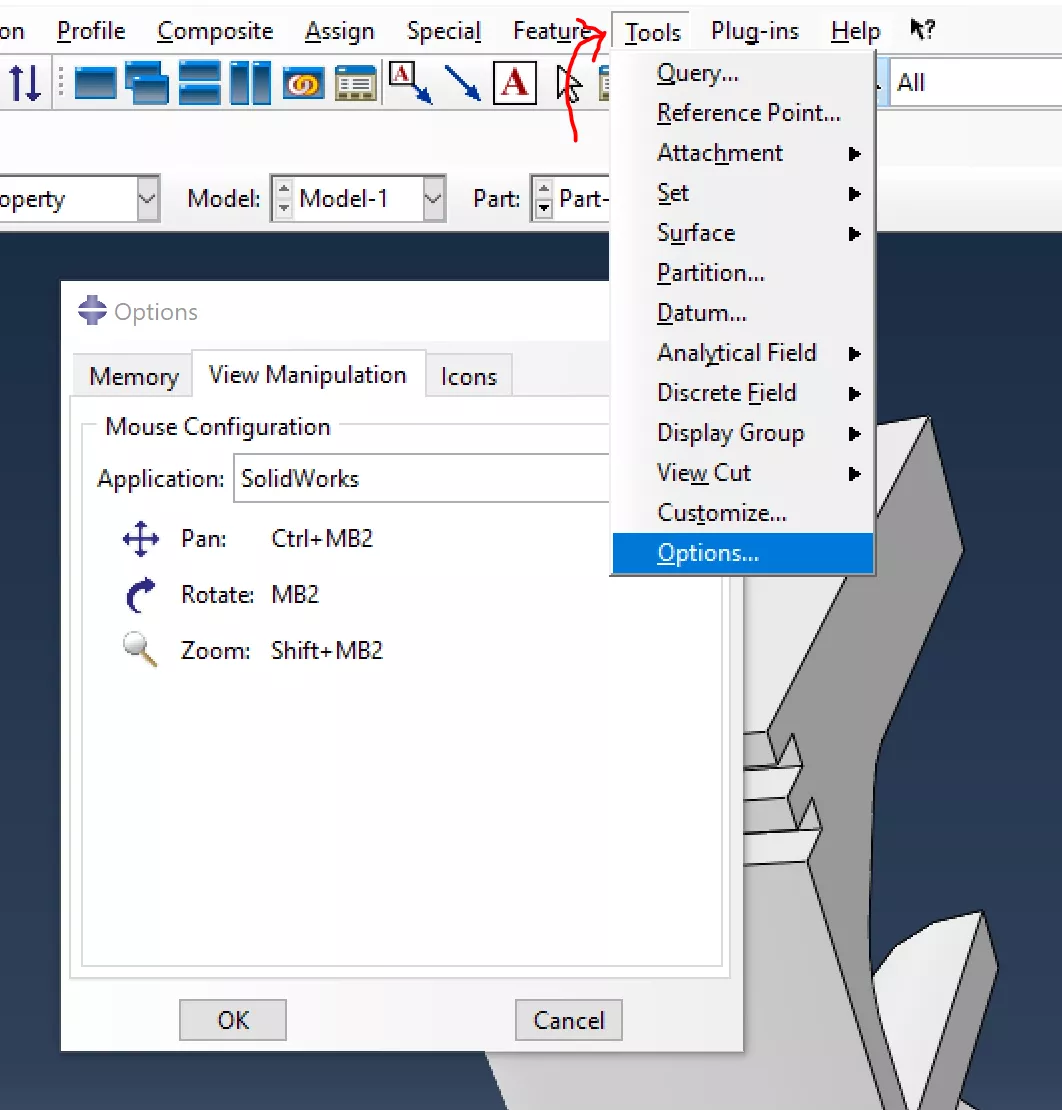The width and height of the screenshot is (1062, 1110).
Task: Switch to the Memory tab
Action: [133, 377]
